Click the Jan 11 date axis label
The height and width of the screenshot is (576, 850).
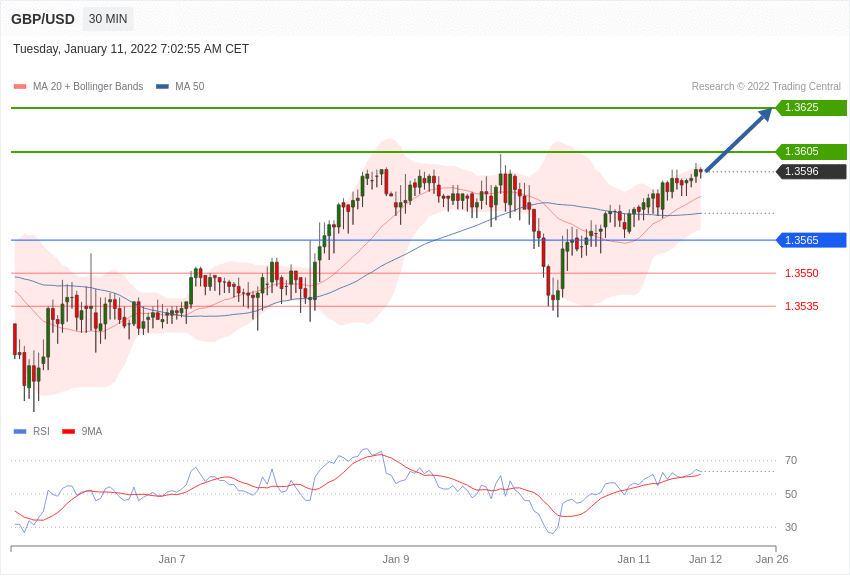pyautogui.click(x=634, y=559)
